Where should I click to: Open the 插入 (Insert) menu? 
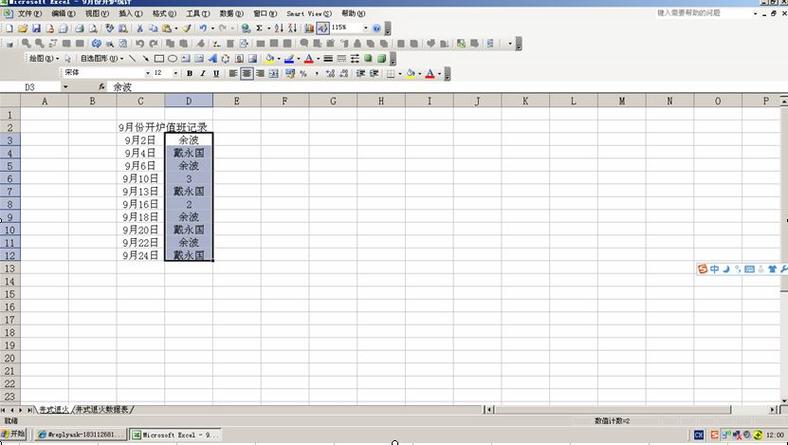coord(130,14)
